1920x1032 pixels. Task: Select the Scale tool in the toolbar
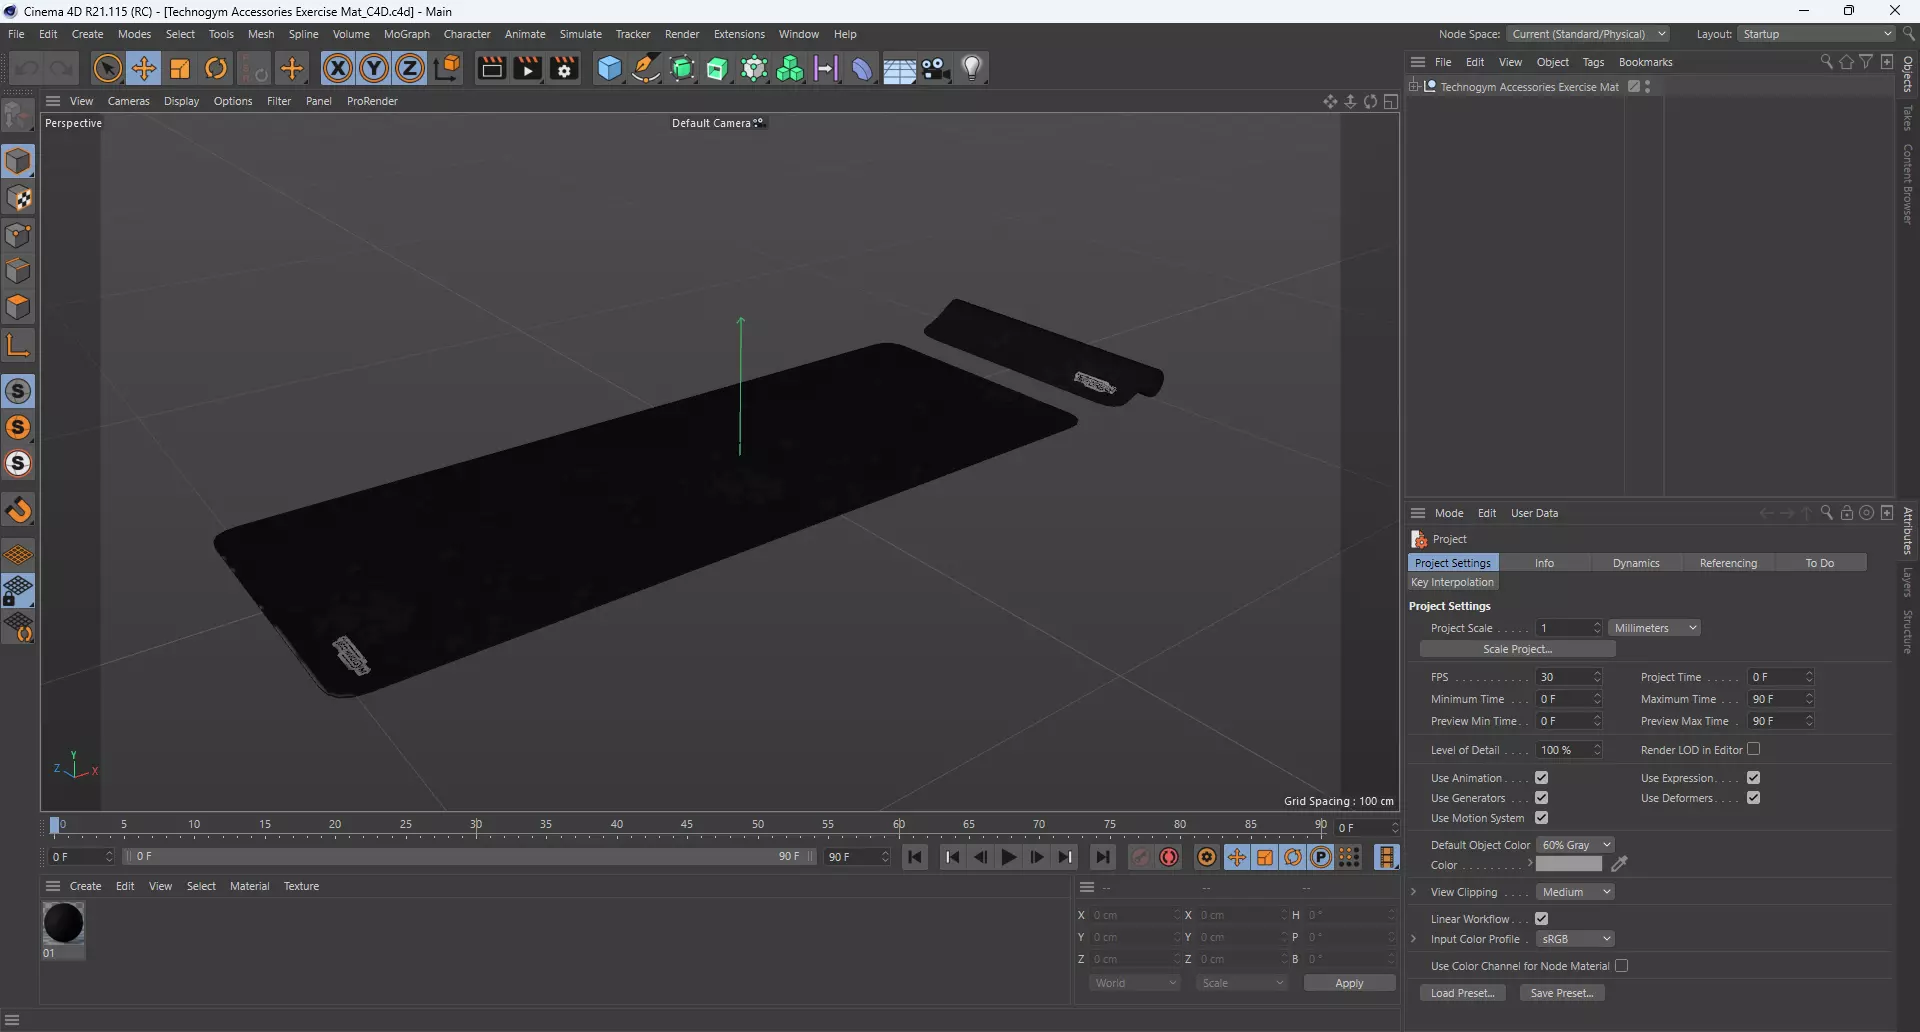click(180, 68)
